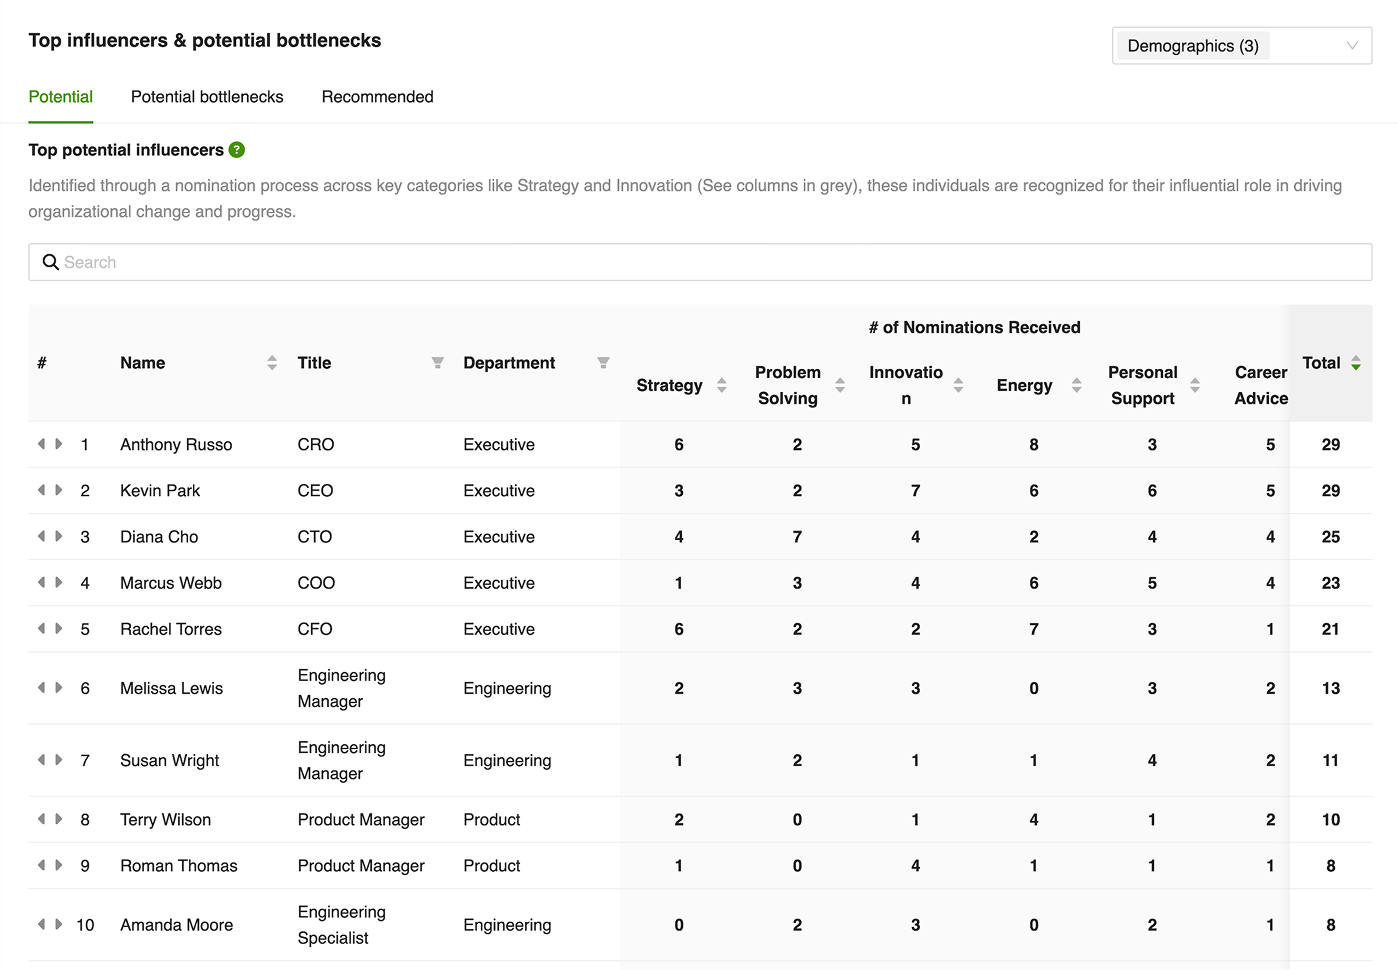Image resolution: width=1398 pixels, height=970 pixels.
Task: Switch to the Potential bottlenecks tab
Action: coord(207,97)
